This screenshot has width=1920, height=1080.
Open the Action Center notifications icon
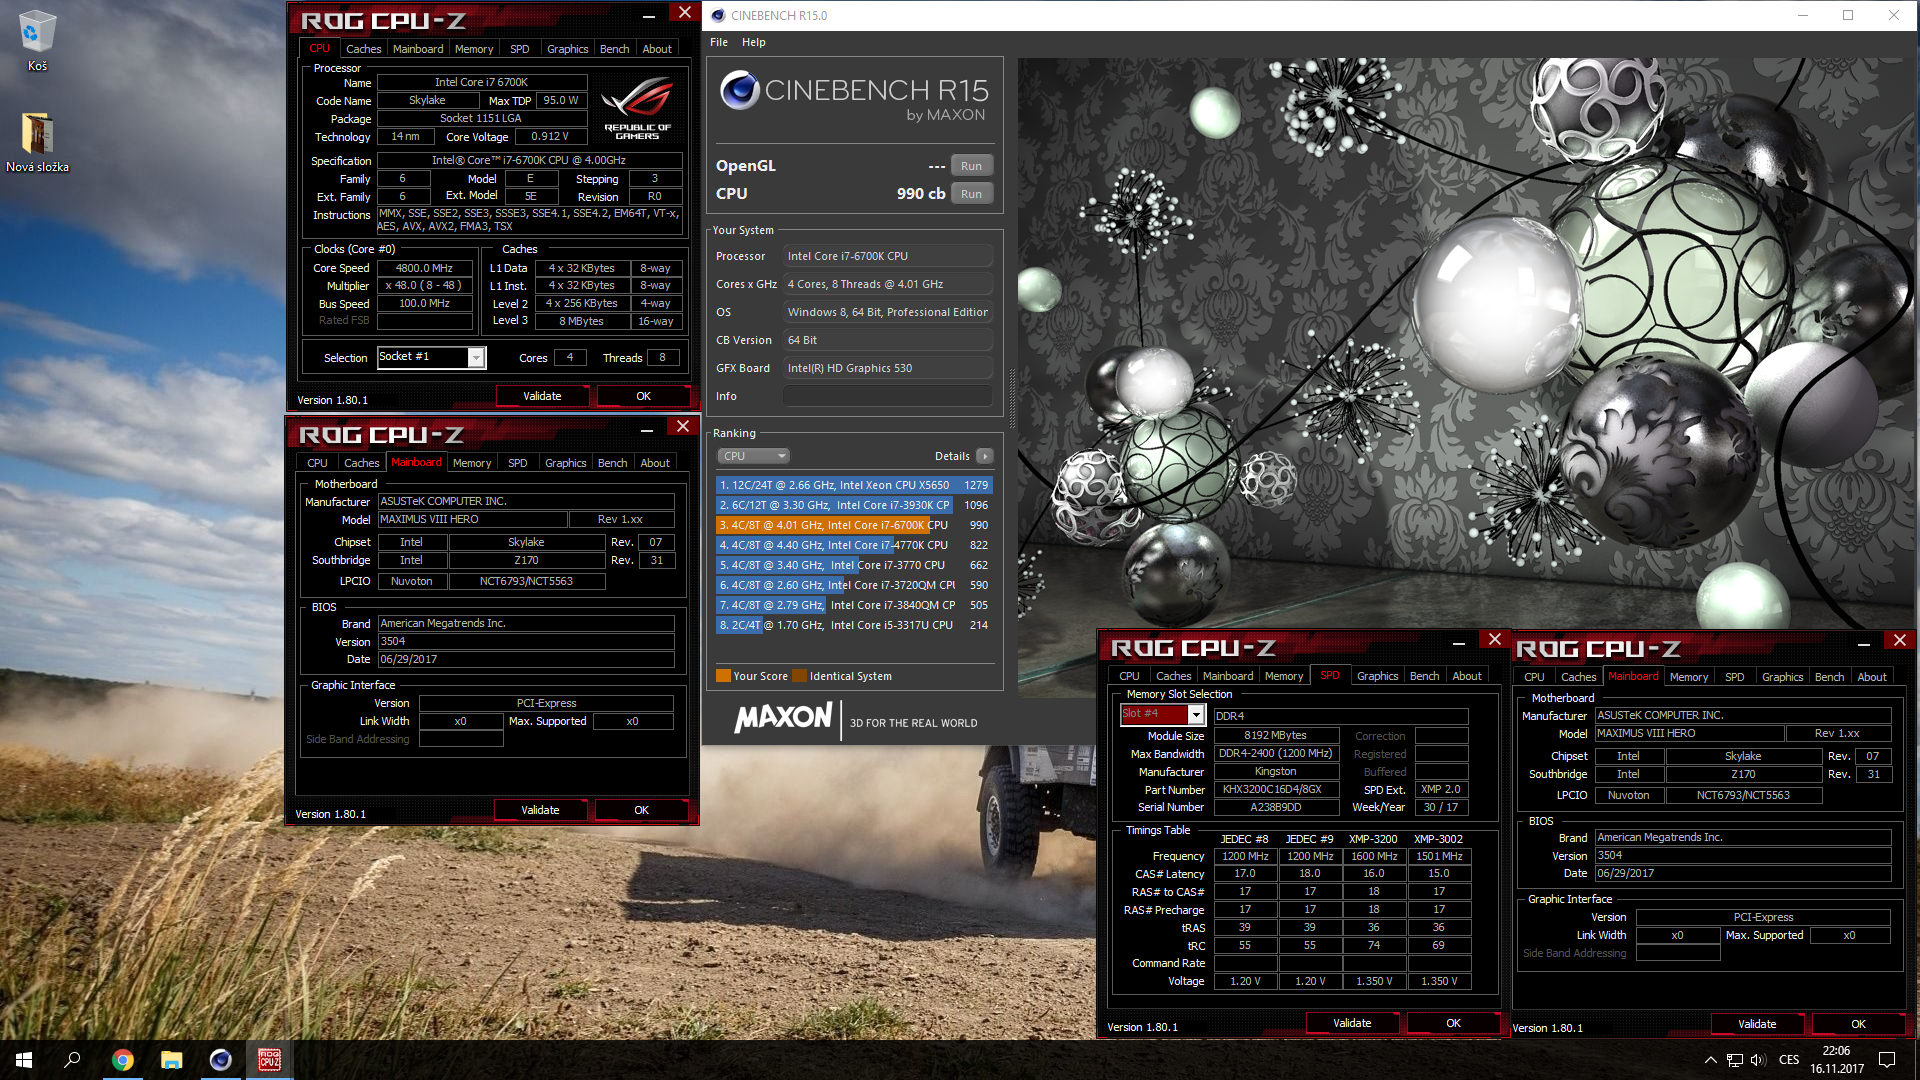(x=1887, y=1060)
